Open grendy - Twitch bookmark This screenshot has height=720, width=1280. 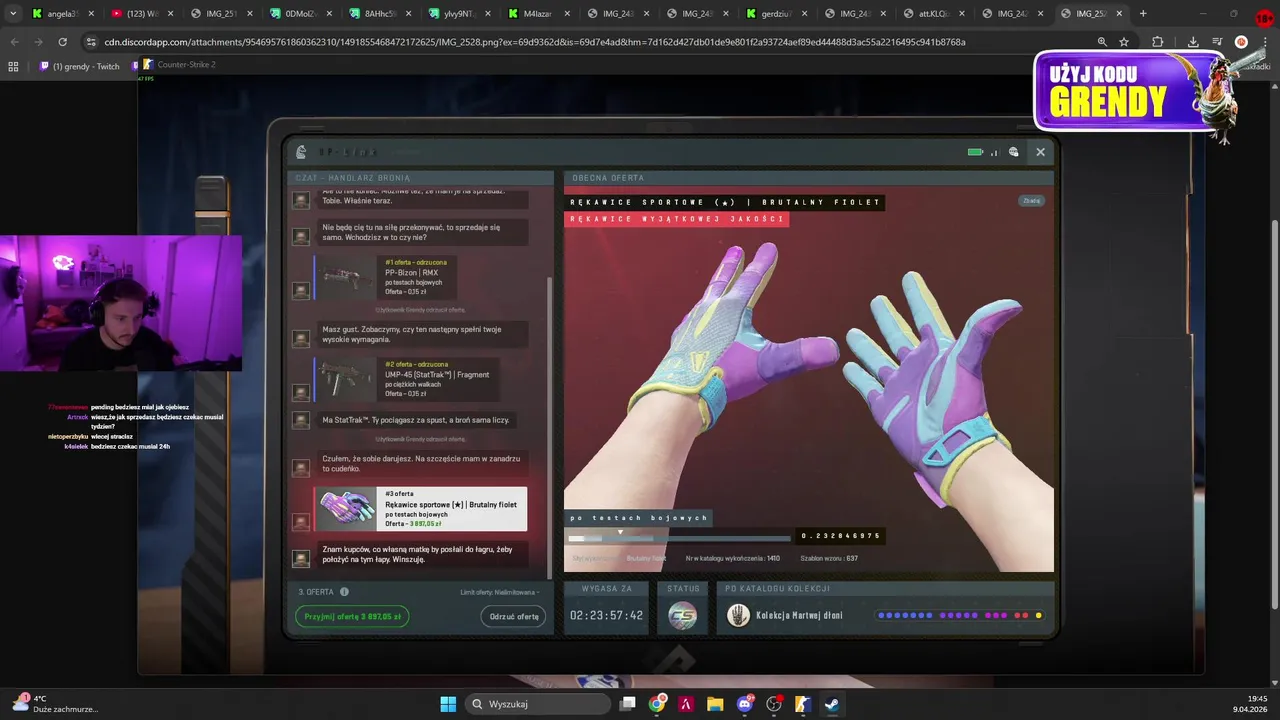(x=79, y=66)
